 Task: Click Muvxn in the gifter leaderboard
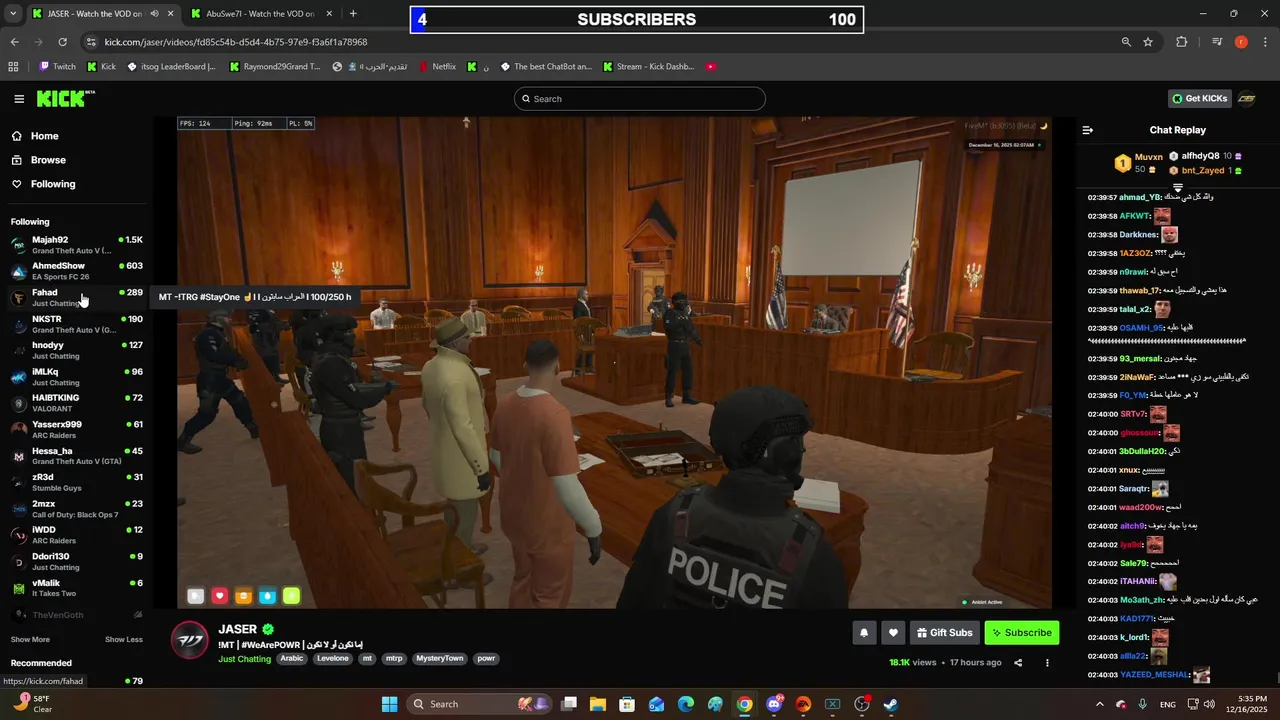tap(1149, 157)
